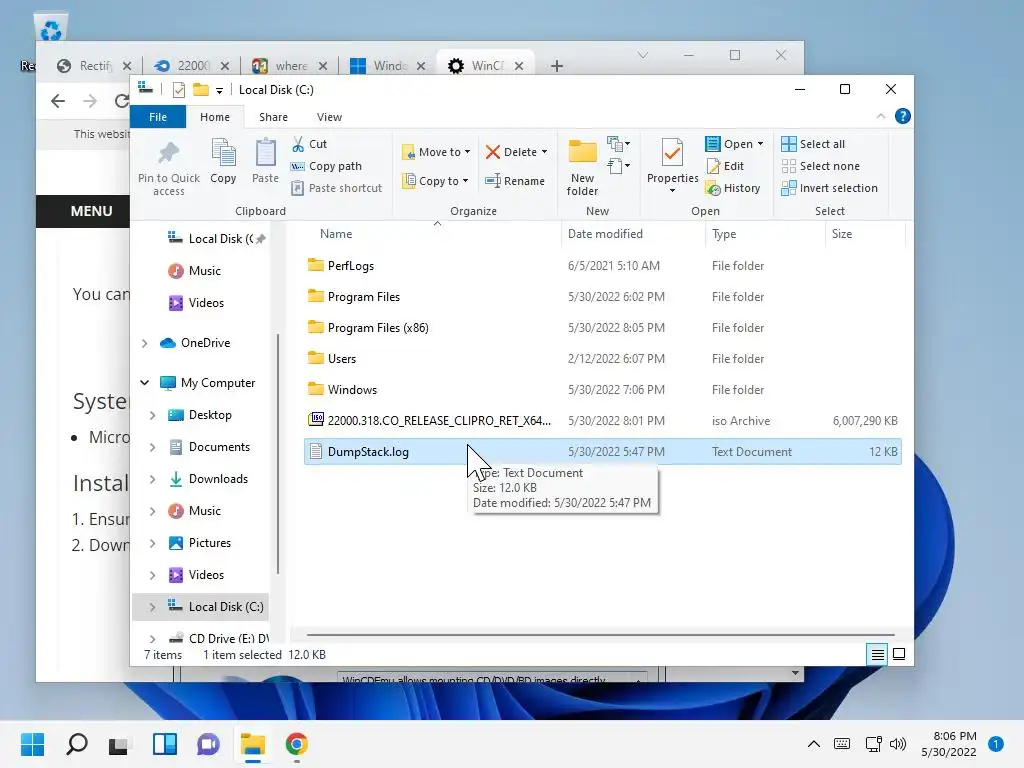Open Google Chrome from taskbar
The width and height of the screenshot is (1024, 768).
point(296,744)
